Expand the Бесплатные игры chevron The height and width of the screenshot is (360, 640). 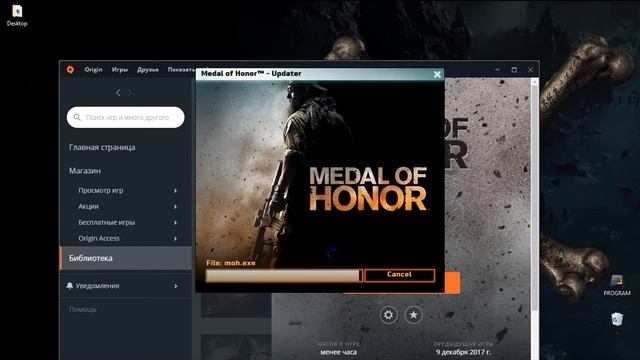tap(175, 222)
